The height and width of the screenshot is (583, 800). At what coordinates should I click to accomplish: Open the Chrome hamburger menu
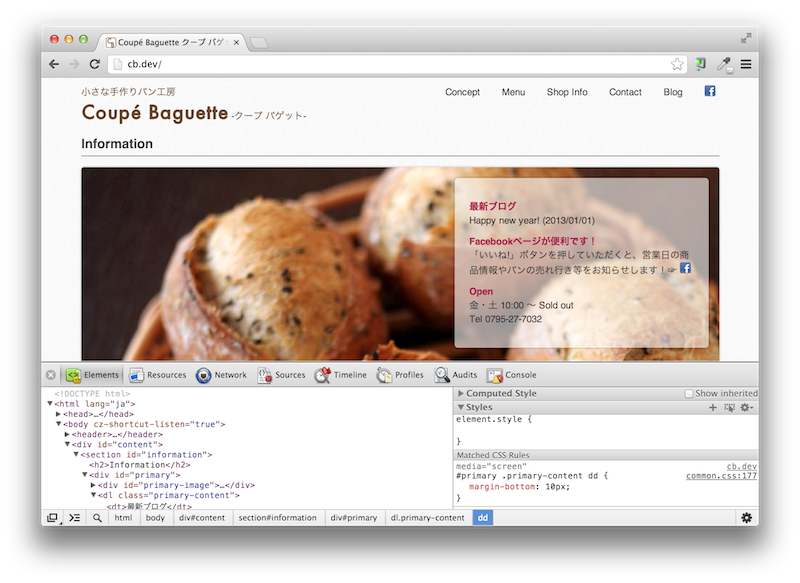coord(746,64)
